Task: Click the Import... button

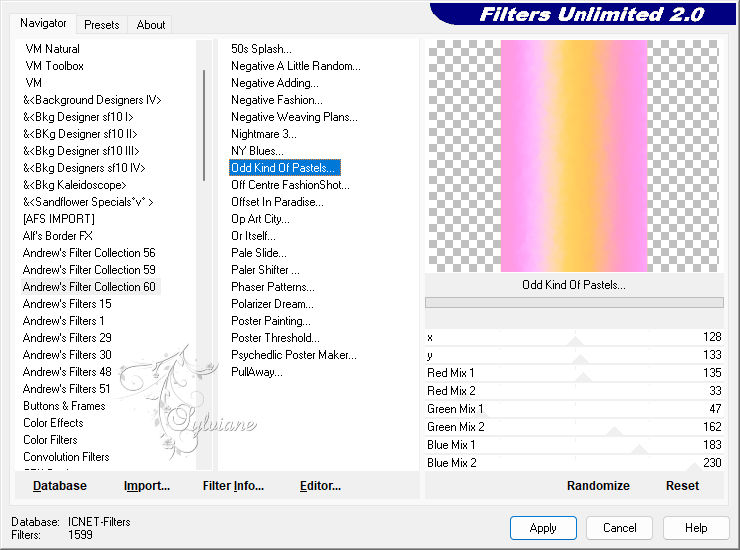Action: click(x=147, y=486)
